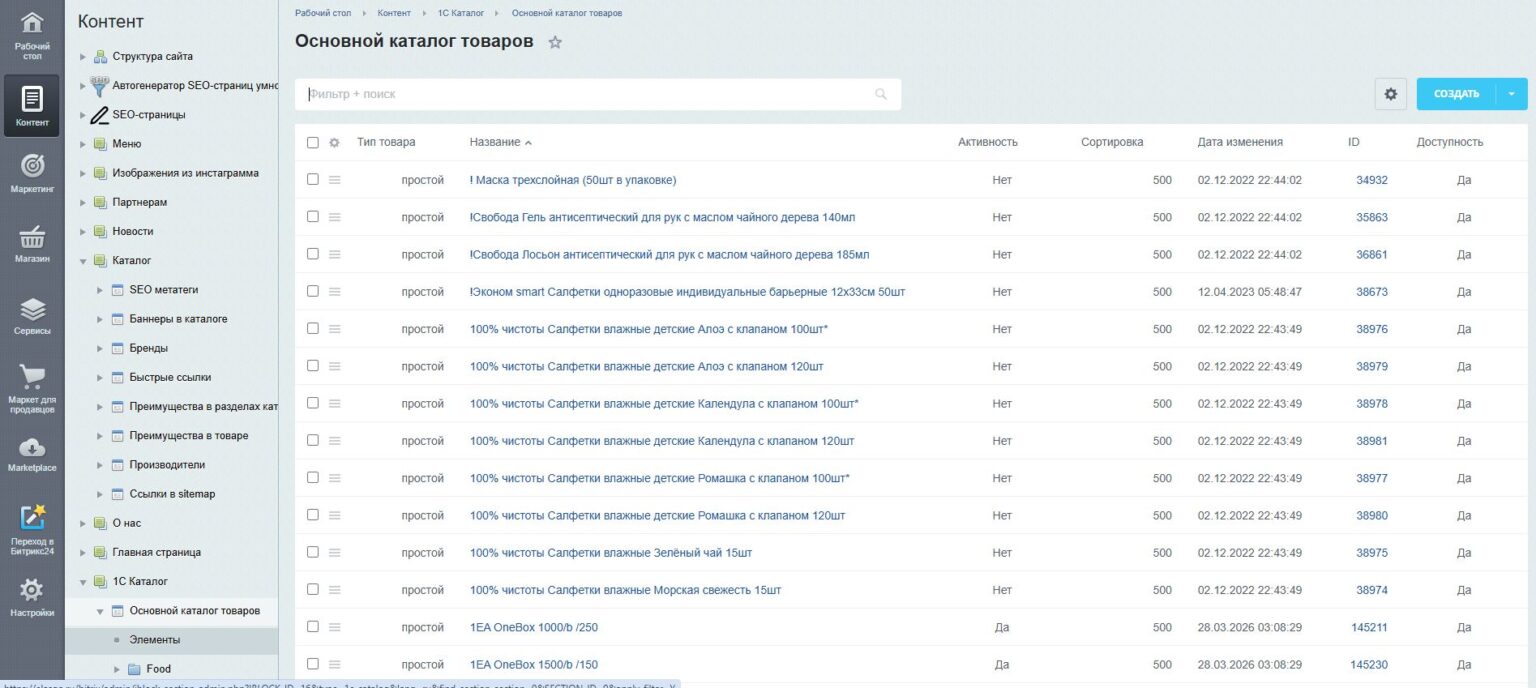
Task: Open the Настройки sidebar section
Action: 32,597
